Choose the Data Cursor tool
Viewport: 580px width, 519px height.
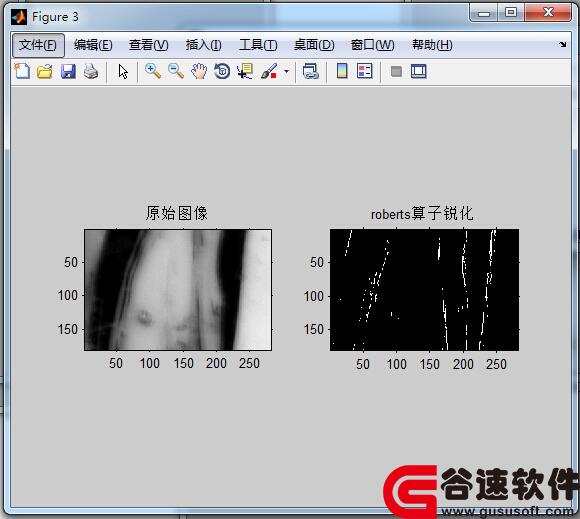[x=245, y=71]
